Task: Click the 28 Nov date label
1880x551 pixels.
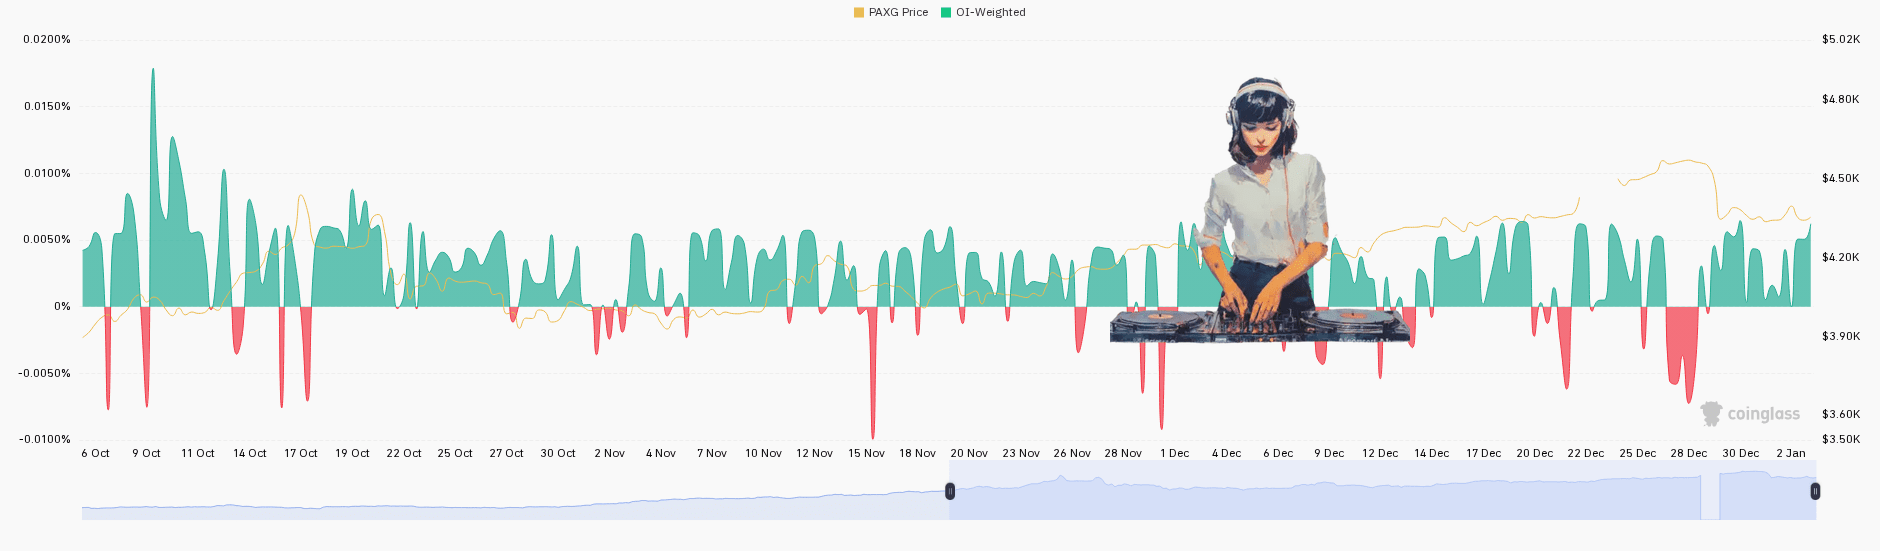Action: (x=1123, y=453)
